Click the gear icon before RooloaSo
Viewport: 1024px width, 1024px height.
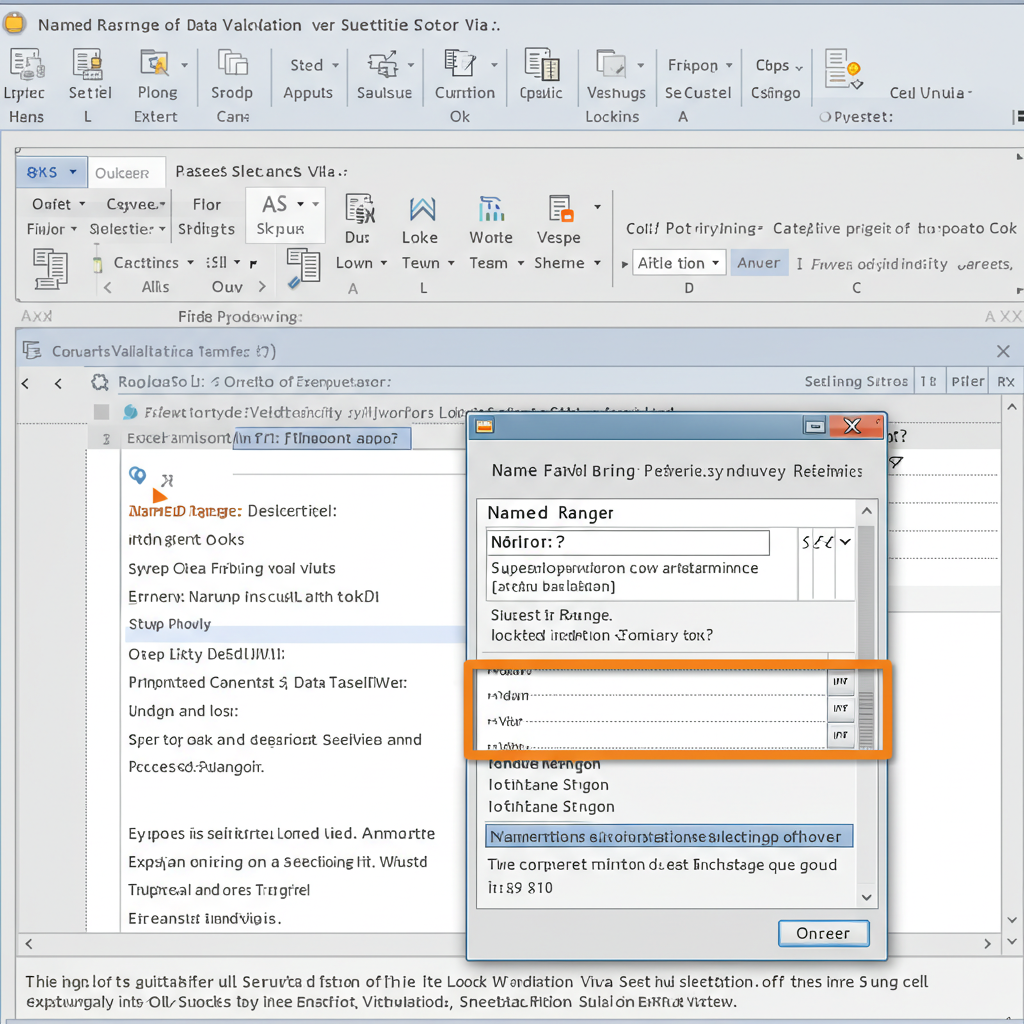pyautogui.click(x=100, y=382)
